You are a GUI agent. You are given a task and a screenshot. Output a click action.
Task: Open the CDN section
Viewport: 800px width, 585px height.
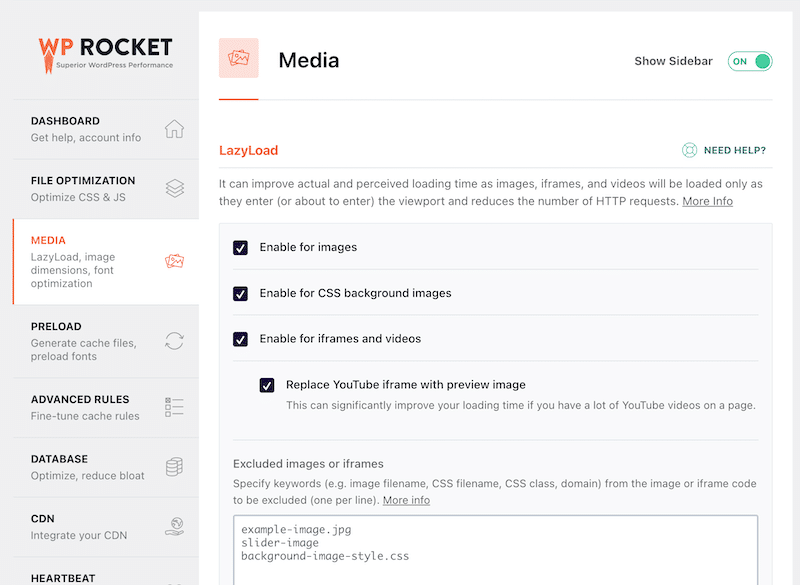click(106, 527)
